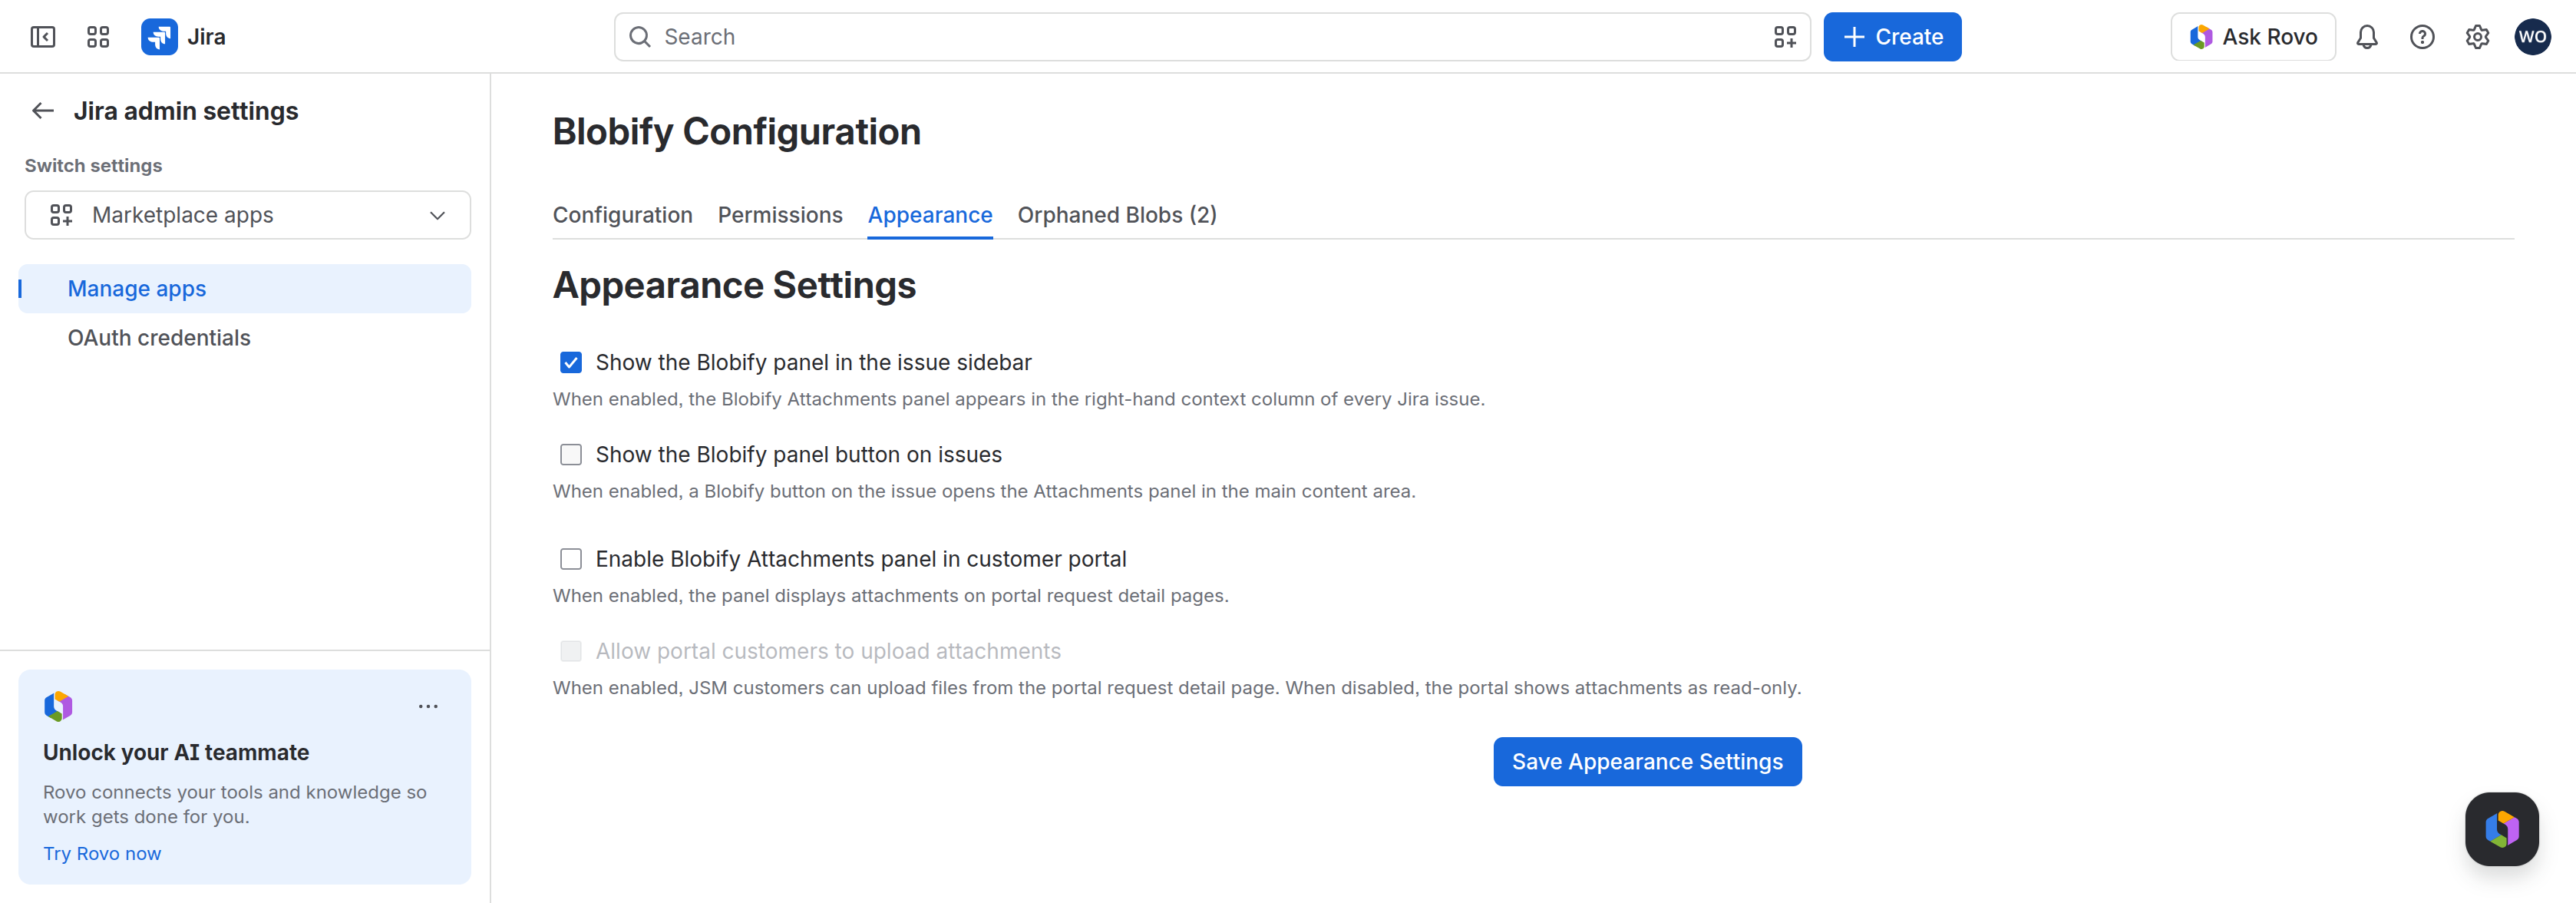
Task: Click the Rovo logo in the promo card
Action: click(x=58, y=706)
